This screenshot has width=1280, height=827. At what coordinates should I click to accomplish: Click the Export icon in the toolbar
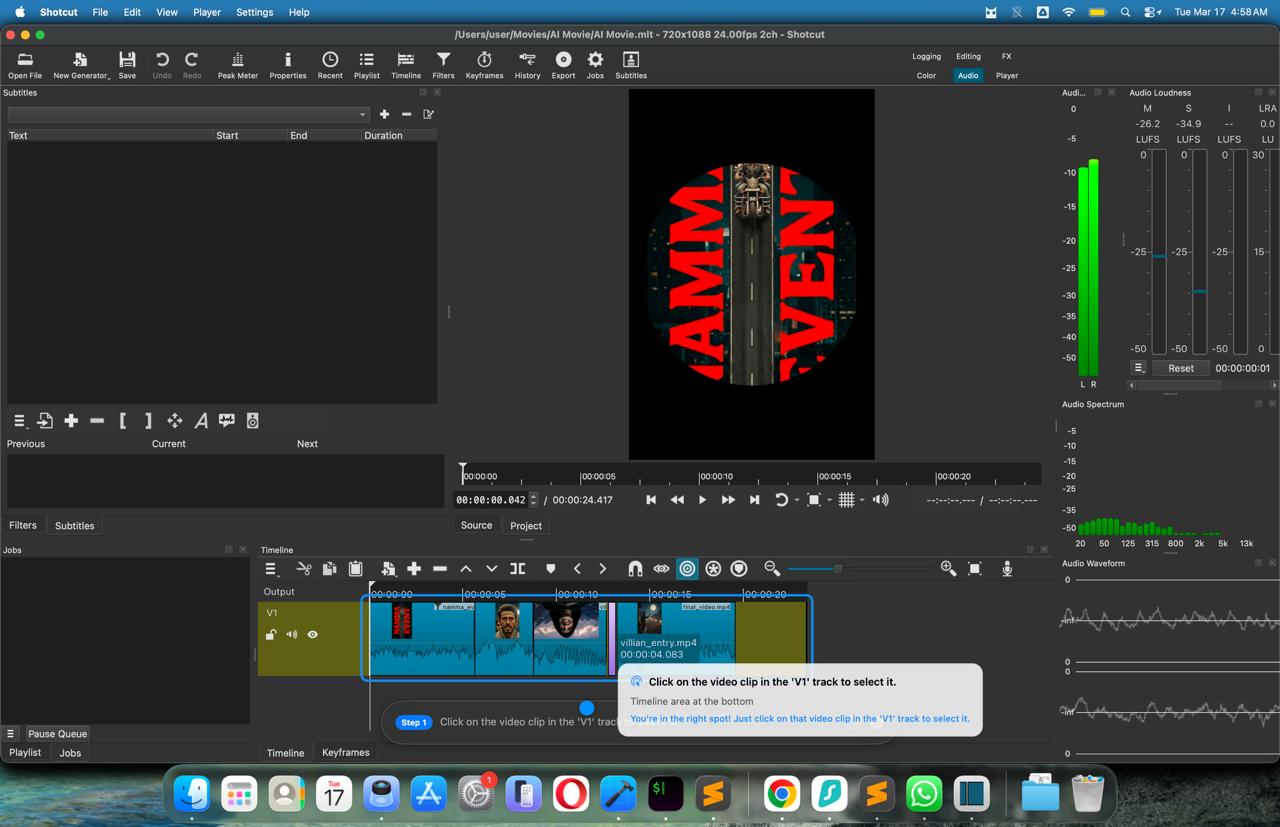pyautogui.click(x=563, y=65)
